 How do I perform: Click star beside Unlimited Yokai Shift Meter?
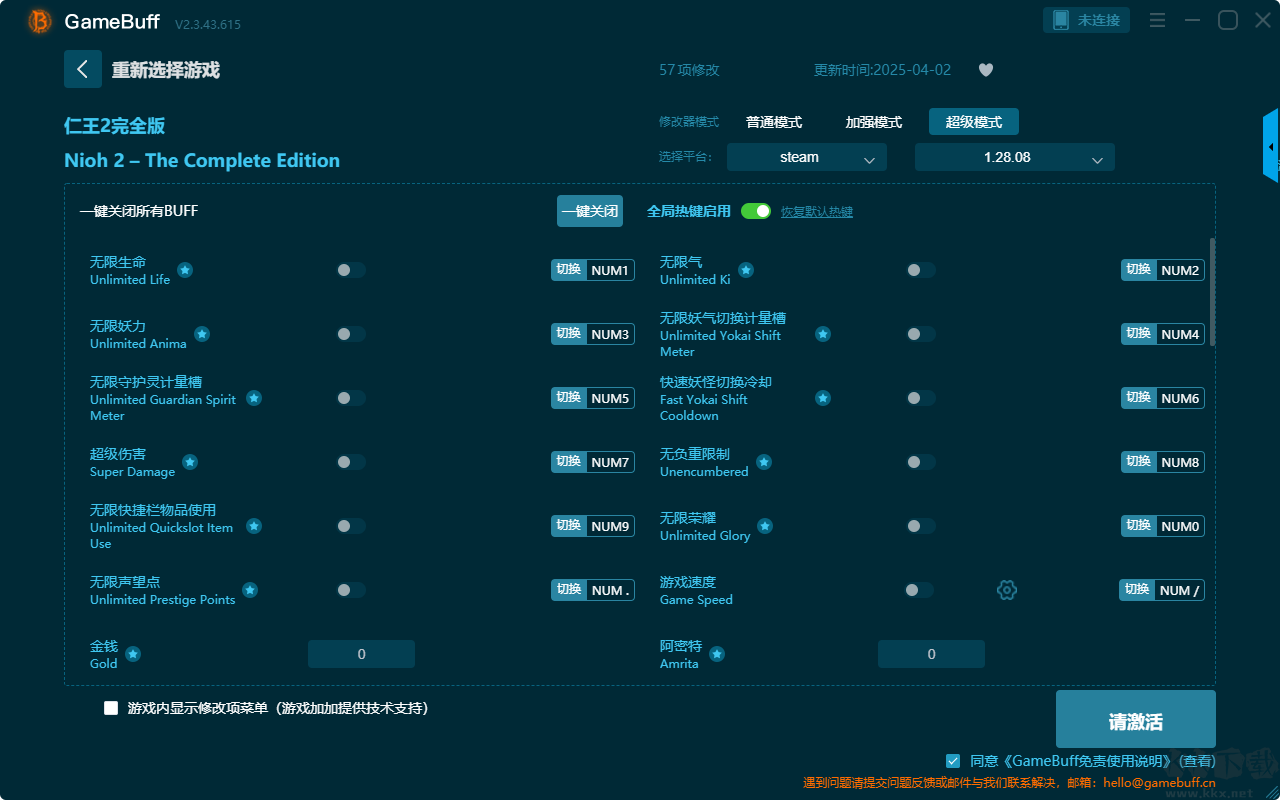tap(823, 334)
